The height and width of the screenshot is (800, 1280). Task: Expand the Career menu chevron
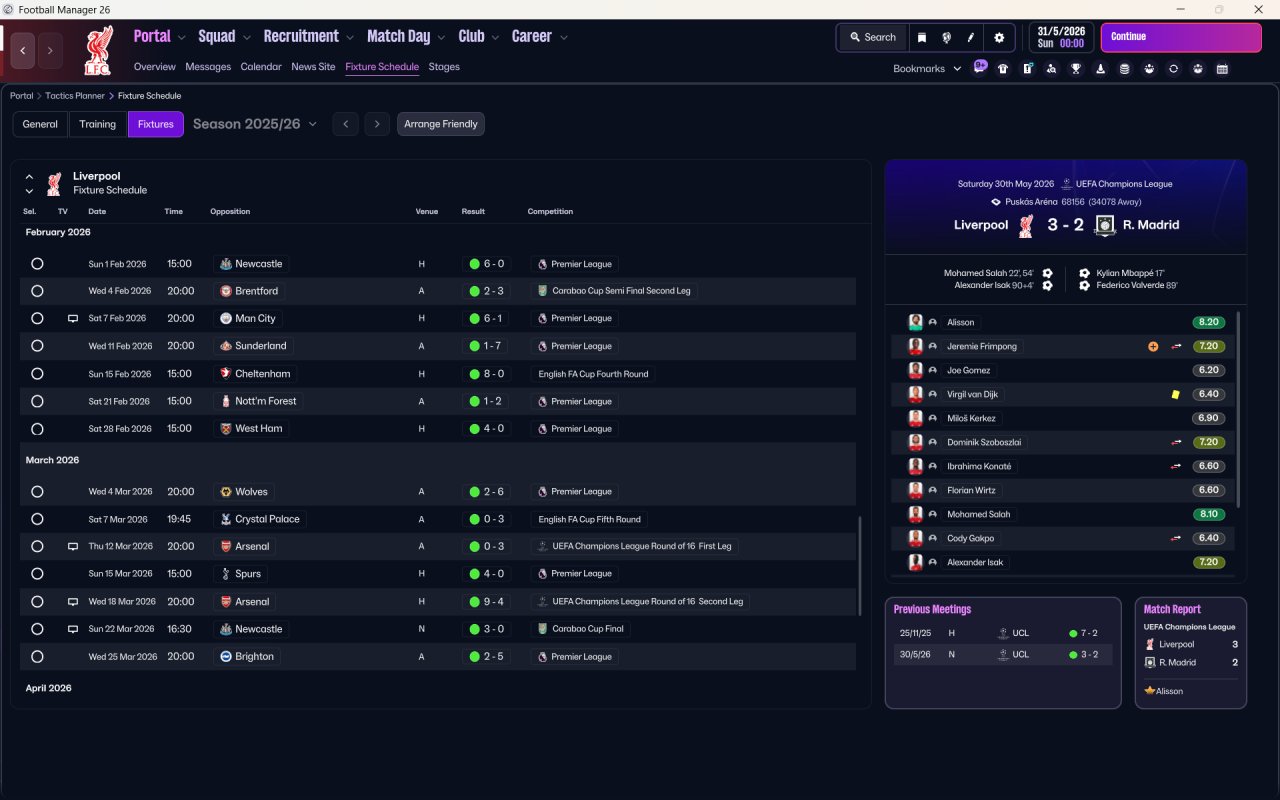(564, 38)
